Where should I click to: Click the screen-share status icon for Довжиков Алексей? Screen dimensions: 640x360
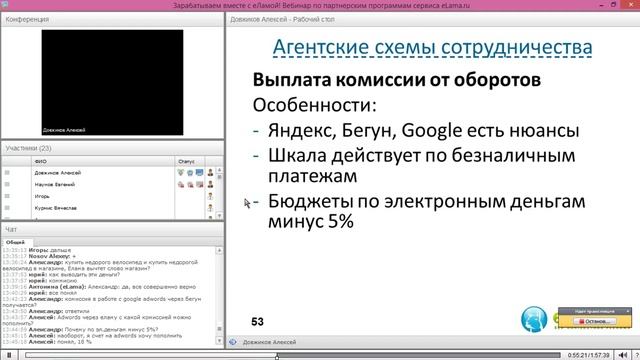[199, 173]
